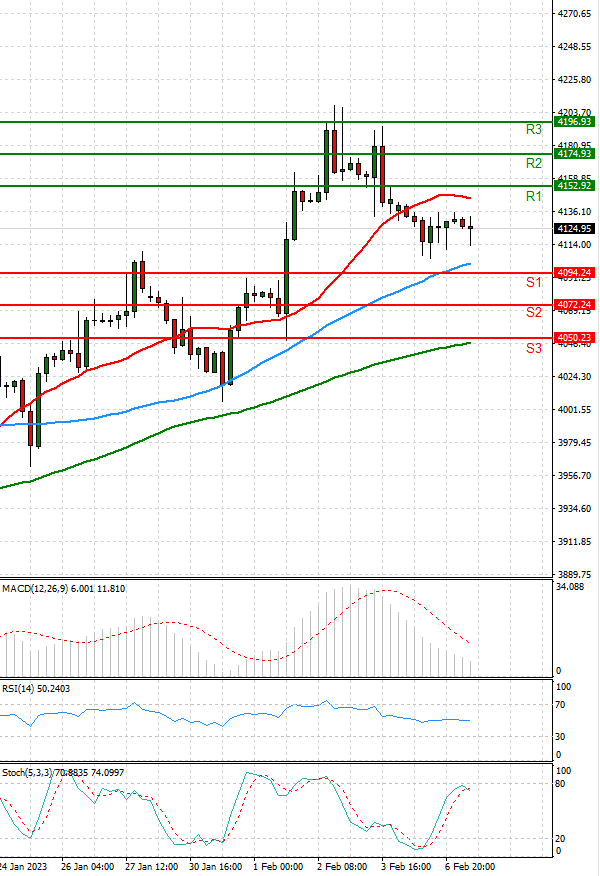This screenshot has height=876, width=600.
Task: Click the 4248.55 price axis value
Action: (574, 47)
